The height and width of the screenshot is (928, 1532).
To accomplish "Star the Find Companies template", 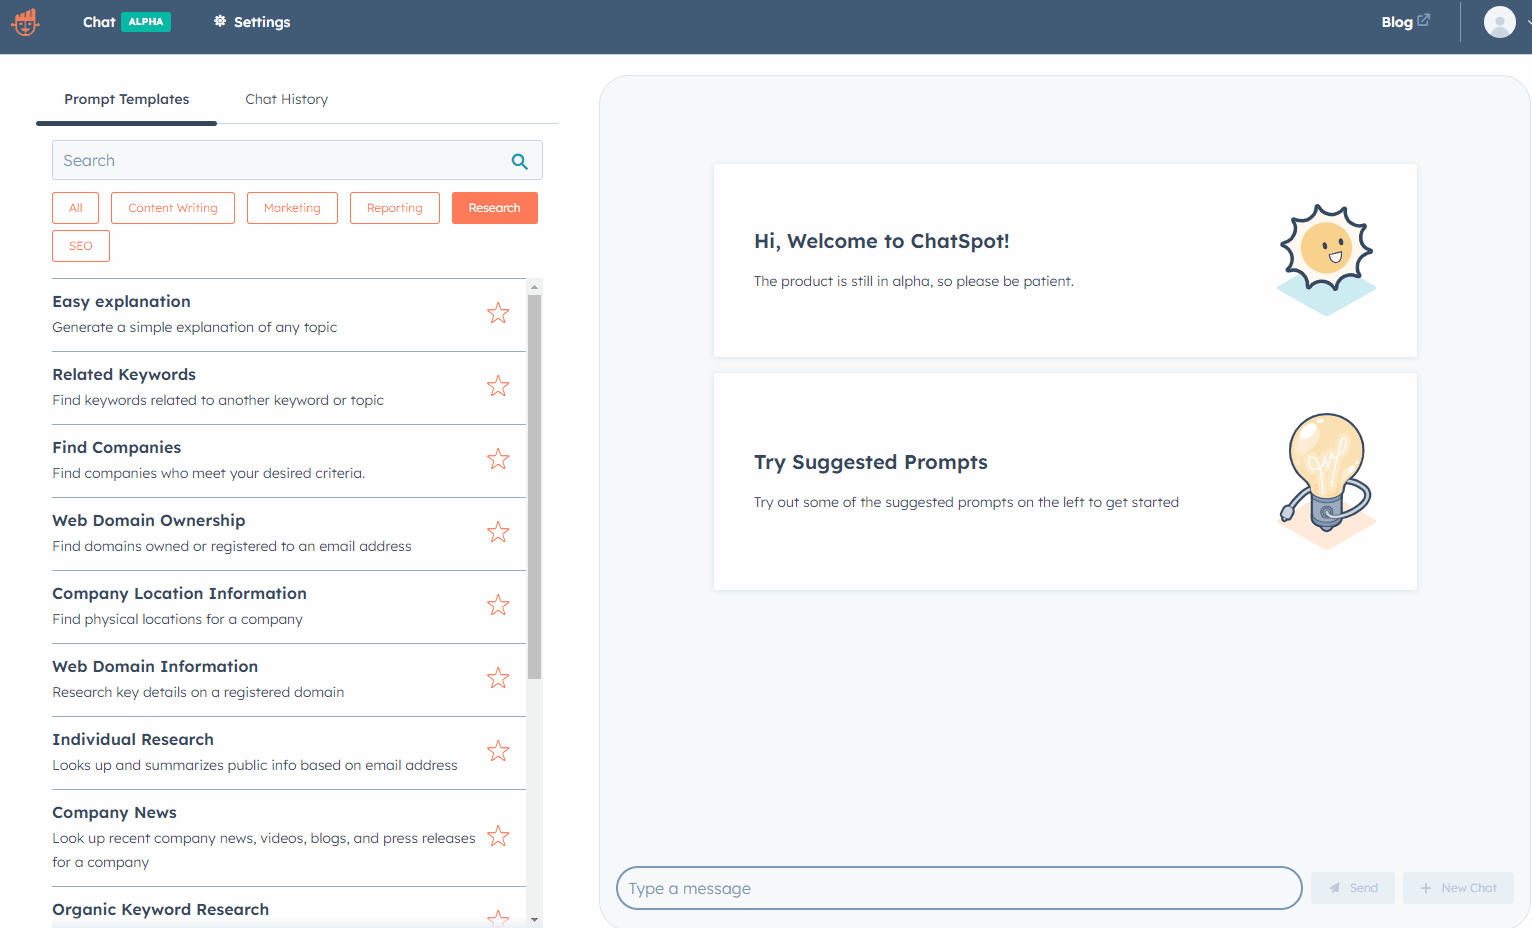I will [x=498, y=459].
